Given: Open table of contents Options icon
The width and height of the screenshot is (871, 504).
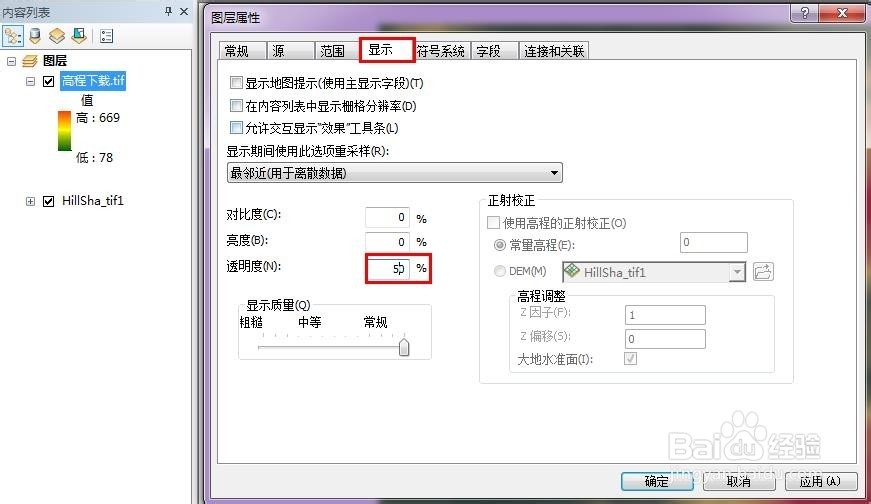Looking at the screenshot, I should click(x=106, y=37).
